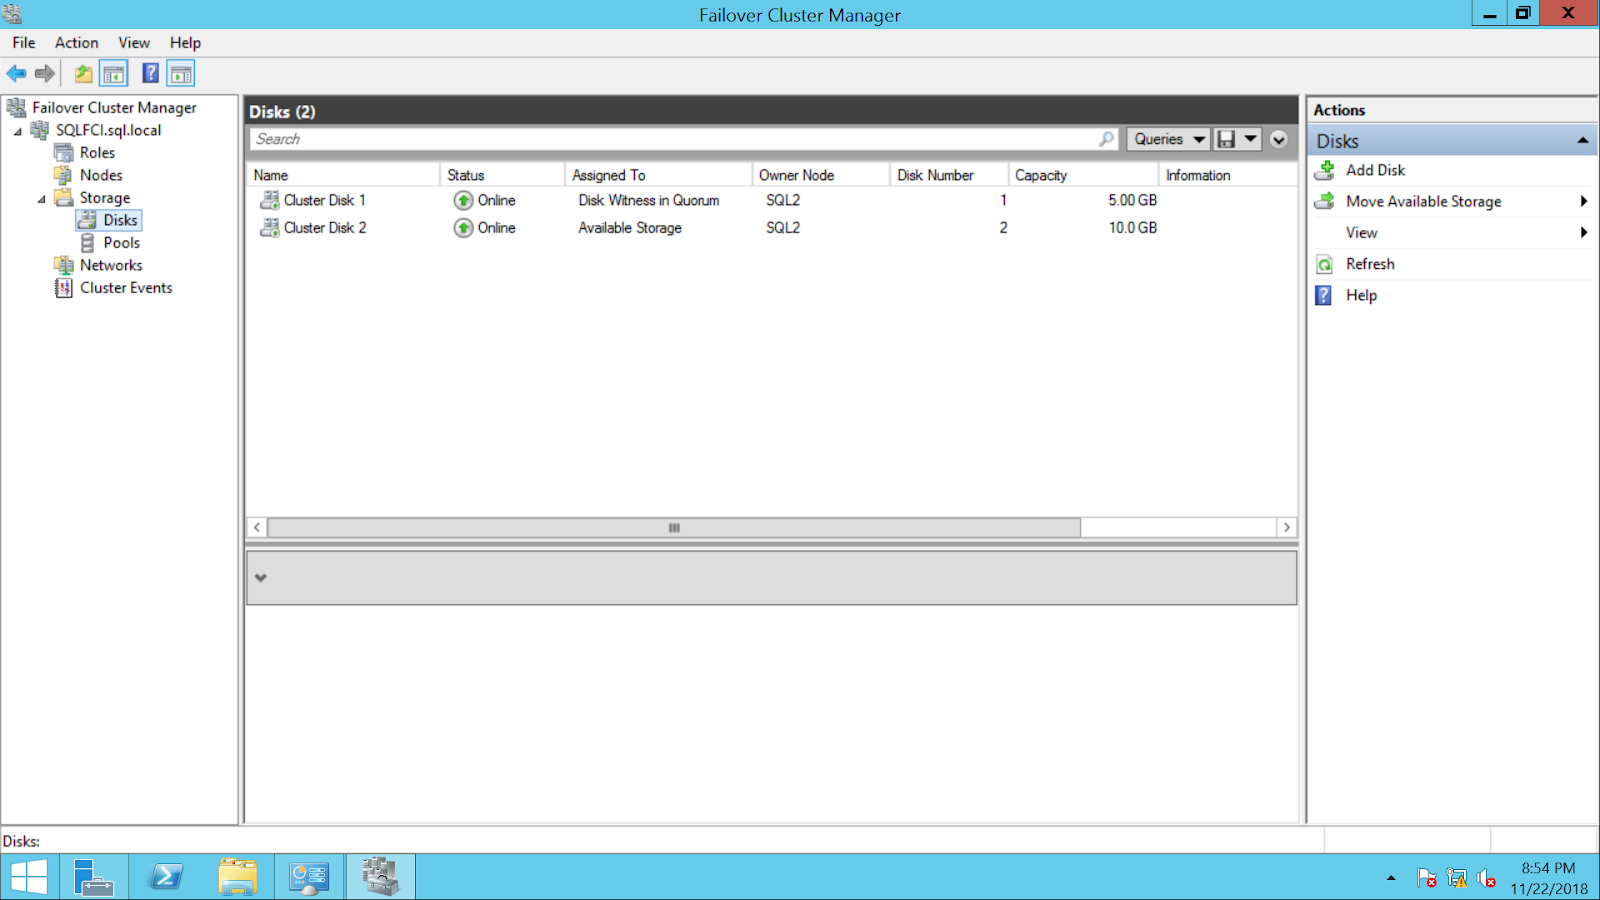Image resolution: width=1600 pixels, height=900 pixels.
Task: Select Nodes in the console tree
Action: (101, 175)
